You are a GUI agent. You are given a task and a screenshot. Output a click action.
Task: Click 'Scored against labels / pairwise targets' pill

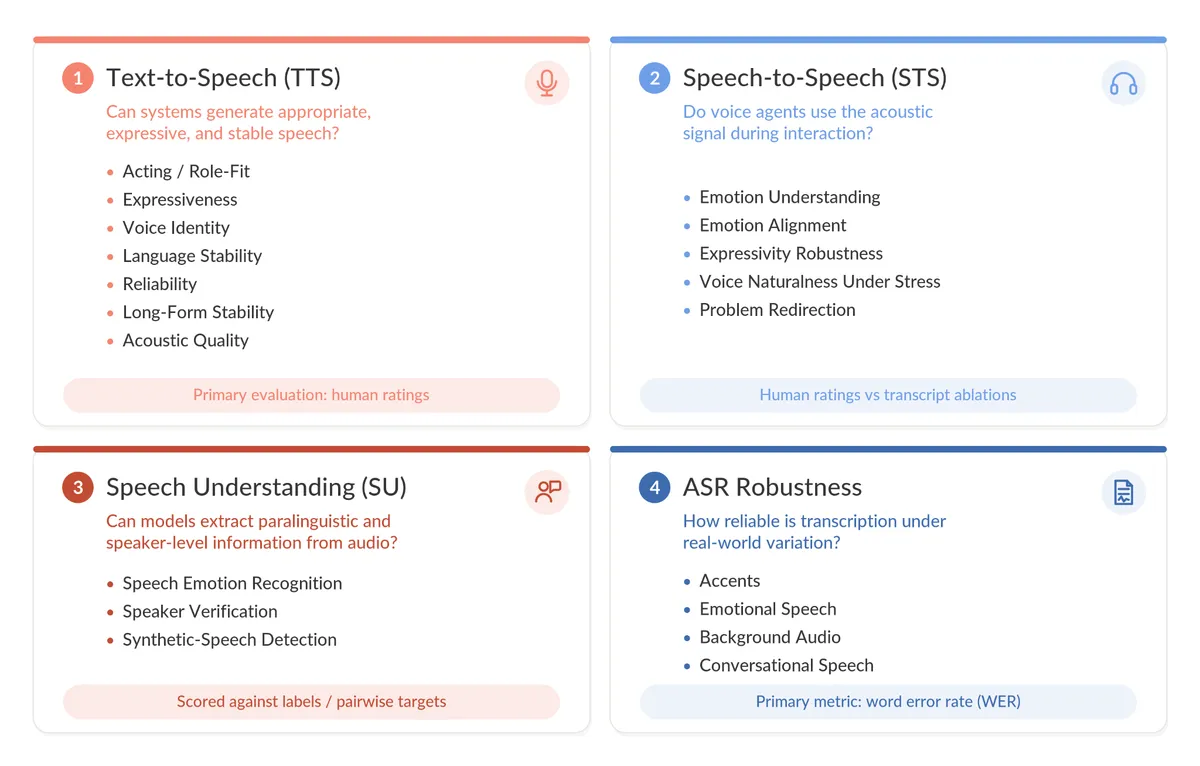tap(311, 702)
